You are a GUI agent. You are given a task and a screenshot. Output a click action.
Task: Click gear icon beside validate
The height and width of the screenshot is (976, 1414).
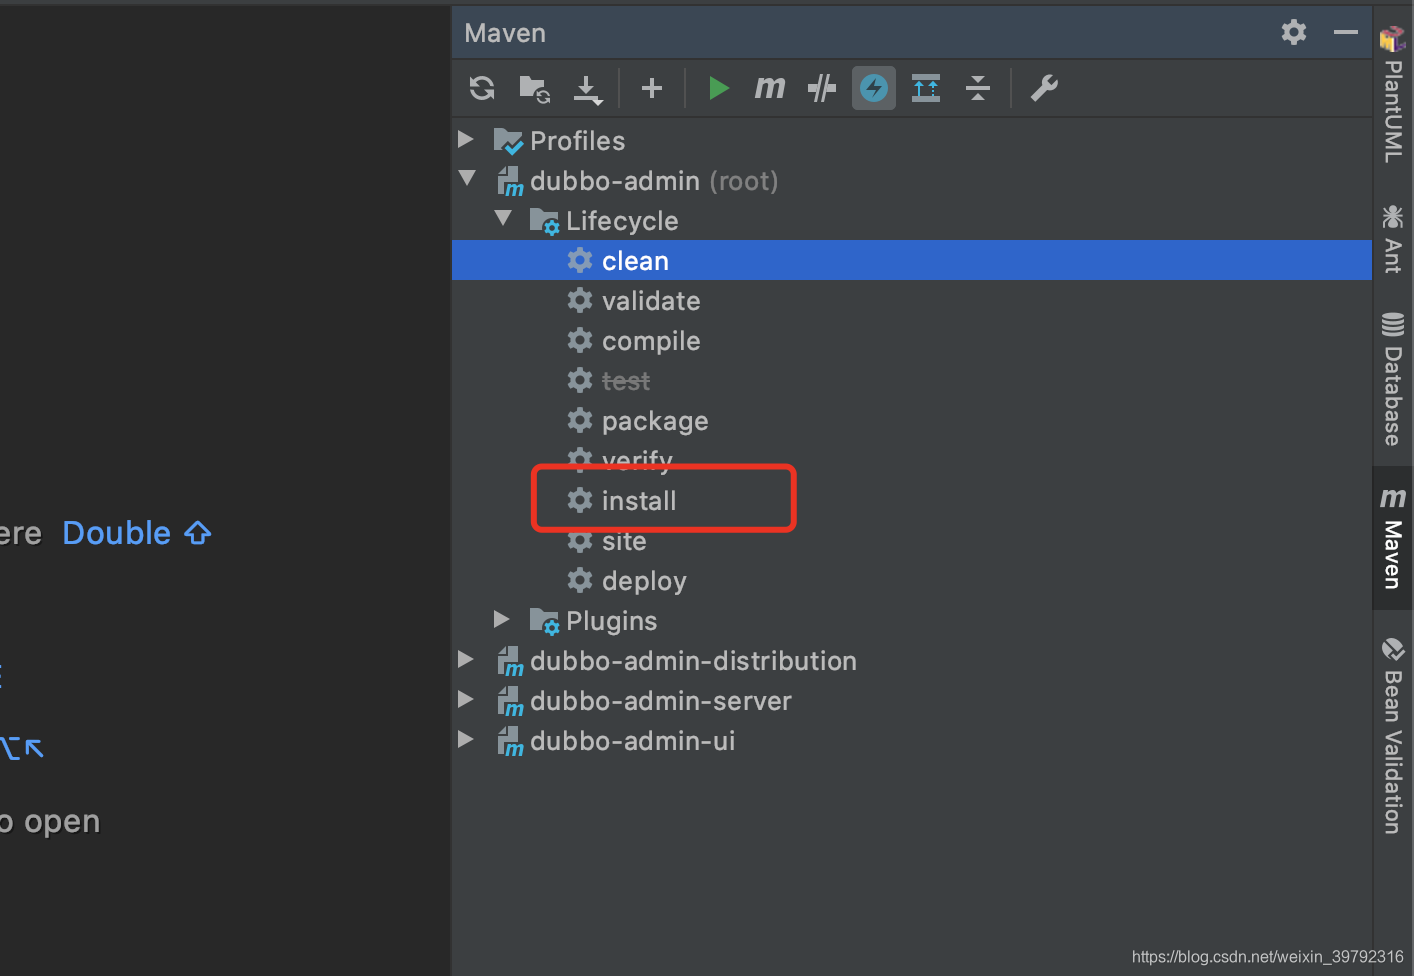(580, 300)
